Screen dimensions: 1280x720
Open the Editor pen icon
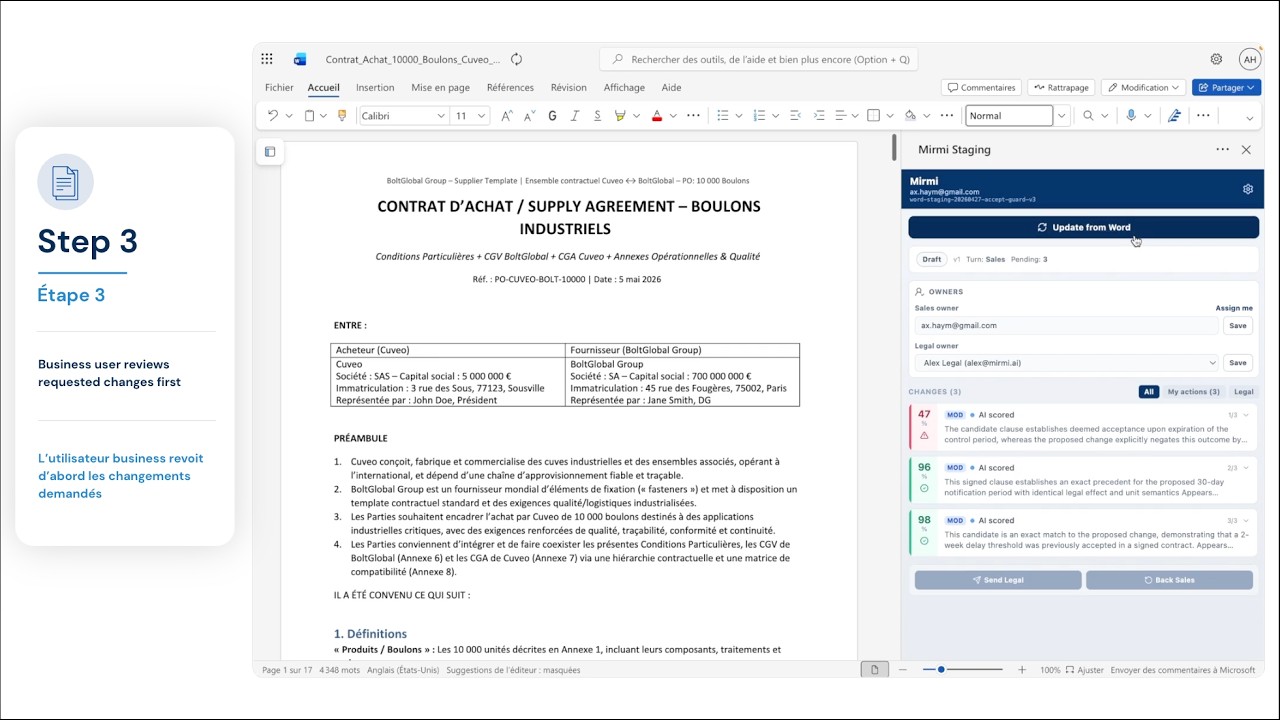point(1175,116)
